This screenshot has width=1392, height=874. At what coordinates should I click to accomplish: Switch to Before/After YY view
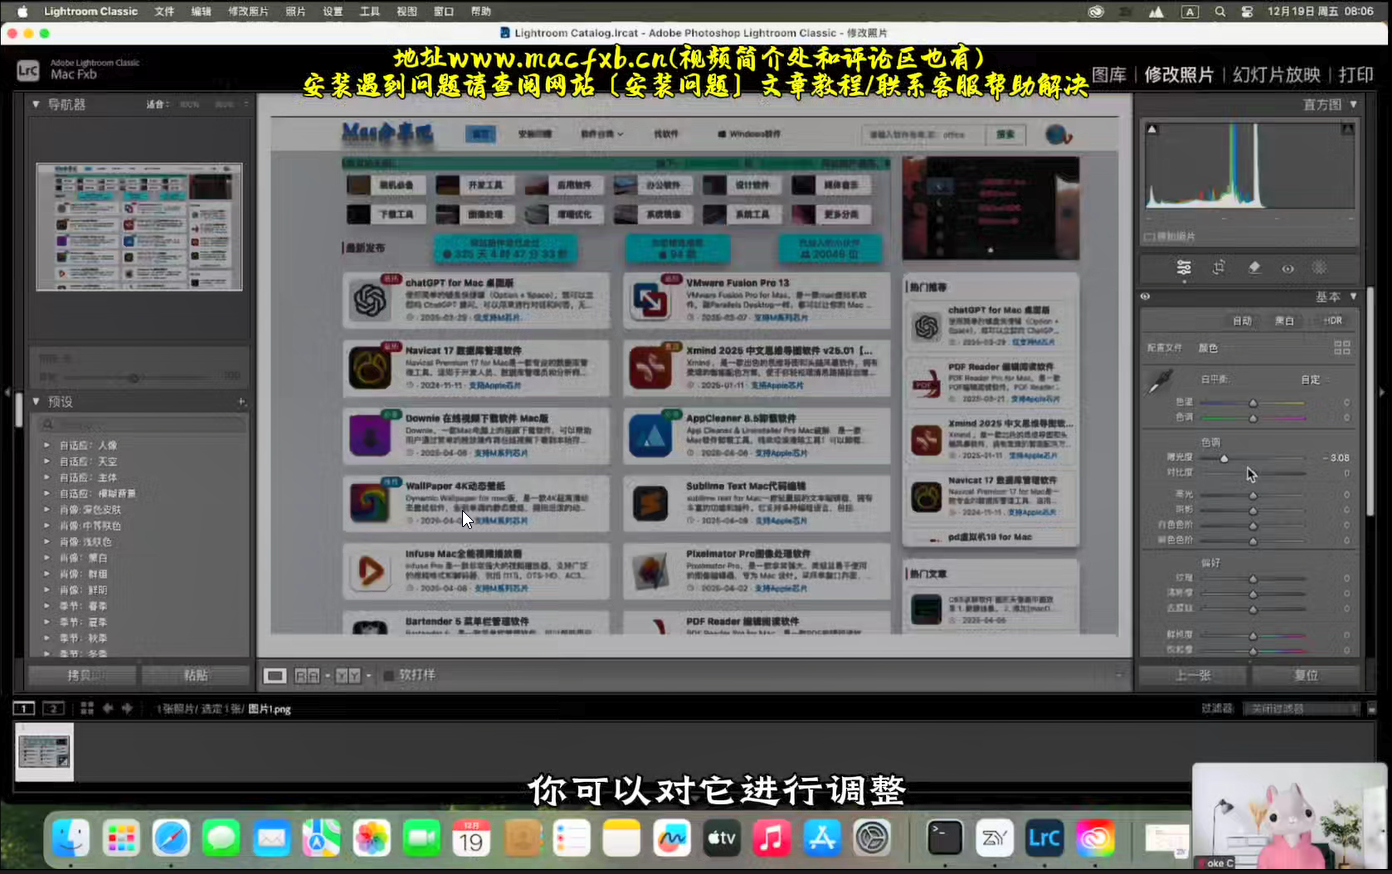(x=347, y=676)
